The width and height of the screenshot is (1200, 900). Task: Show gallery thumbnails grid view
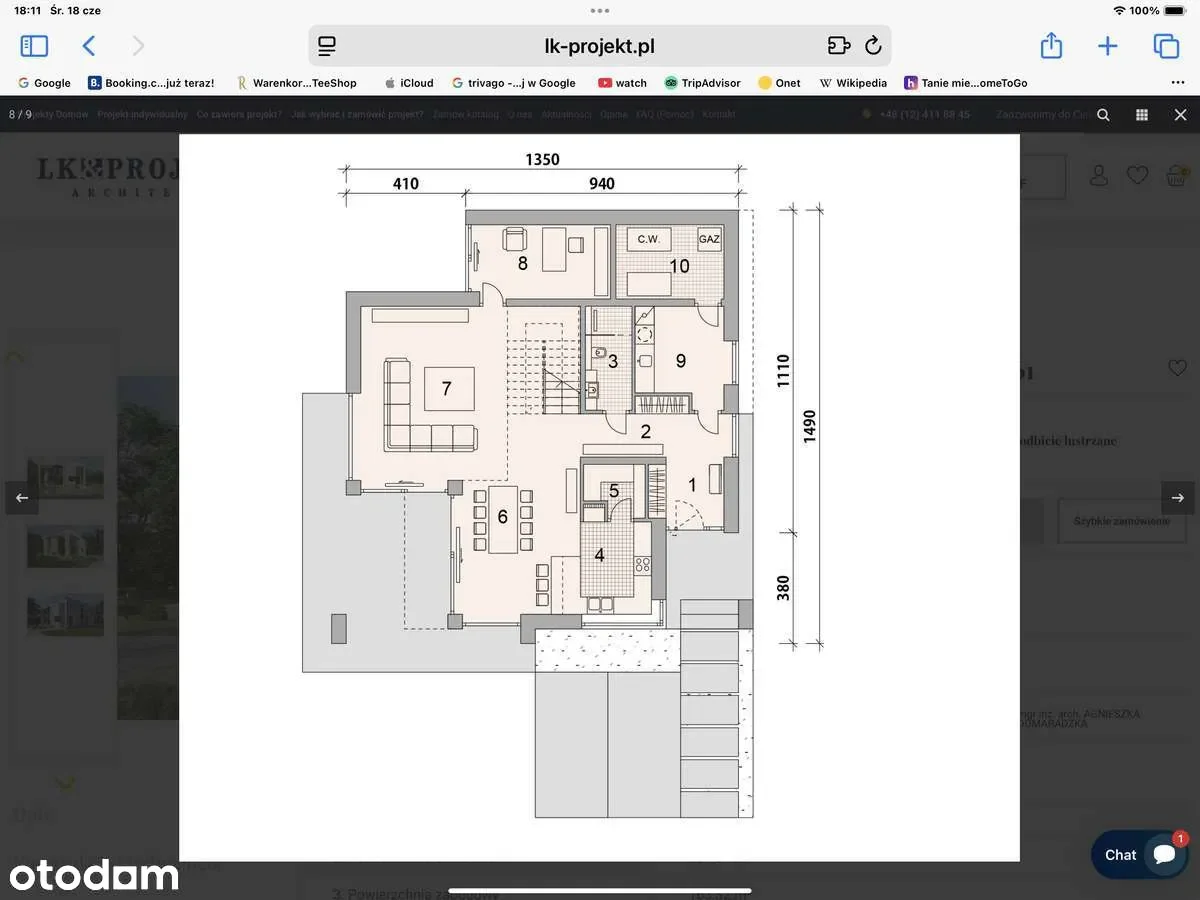click(1142, 115)
